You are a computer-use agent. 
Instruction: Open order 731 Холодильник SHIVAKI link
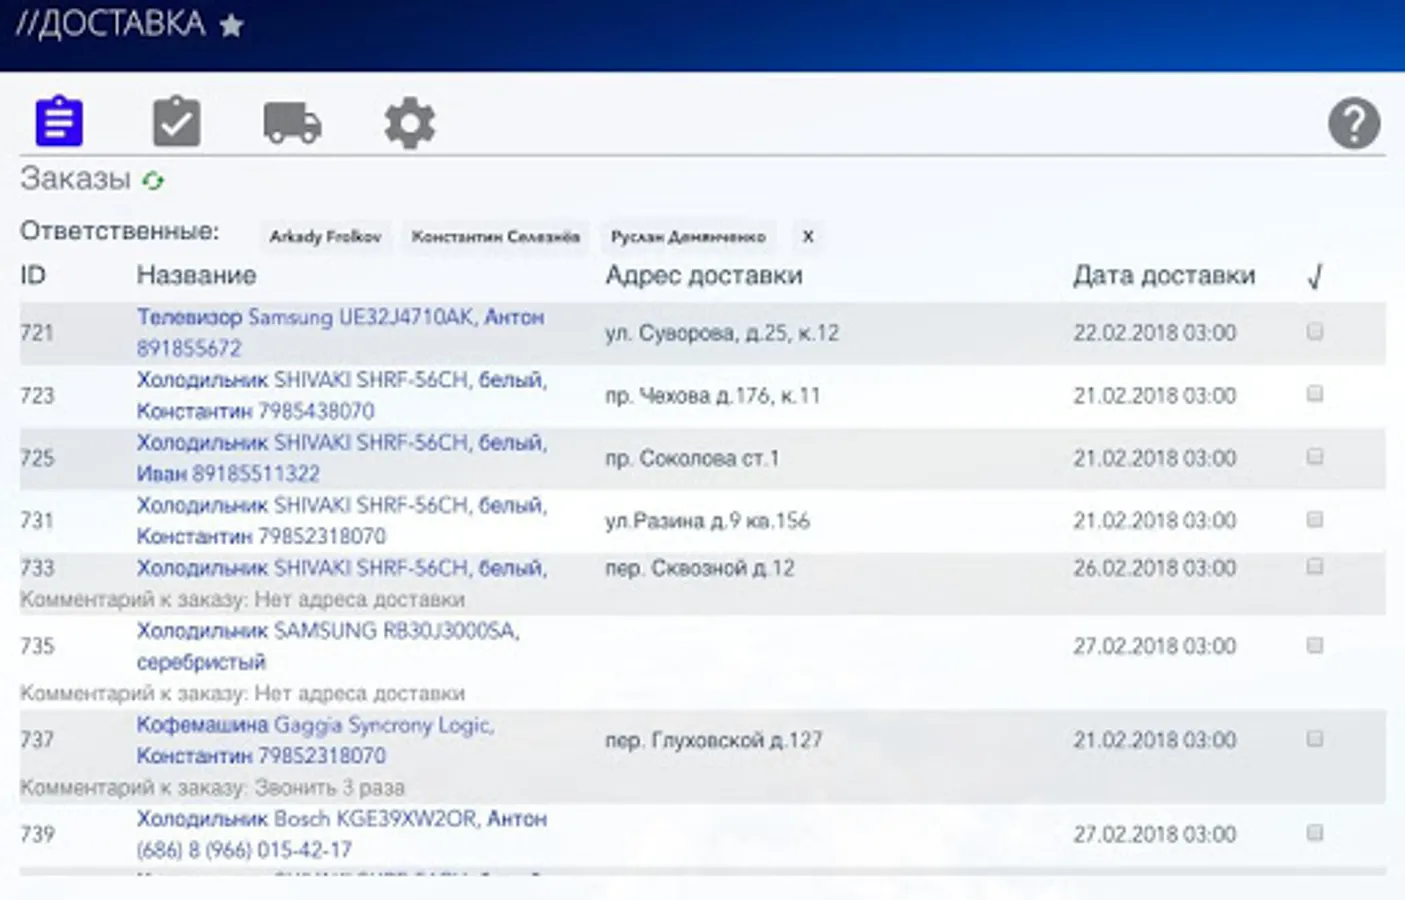[x=342, y=520]
